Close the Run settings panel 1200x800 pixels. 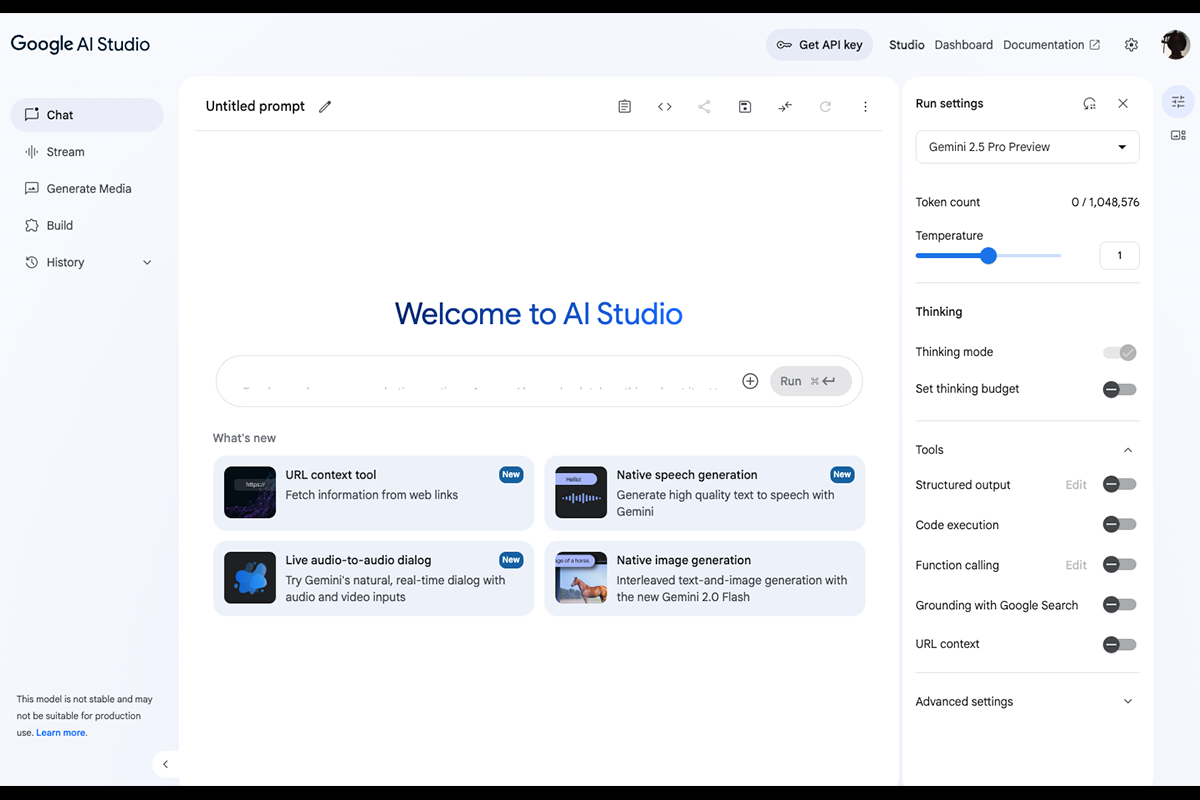[x=1123, y=104]
